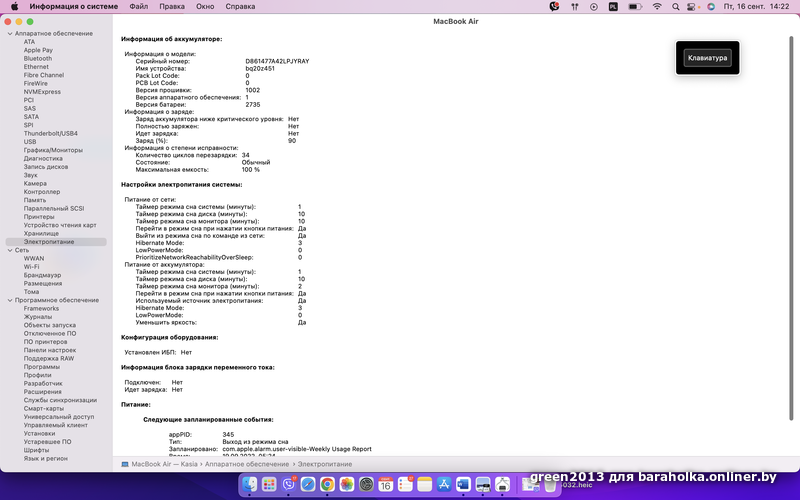Launch Safari from the Dock
Screen dimensions: 800x500
[x=308, y=484]
